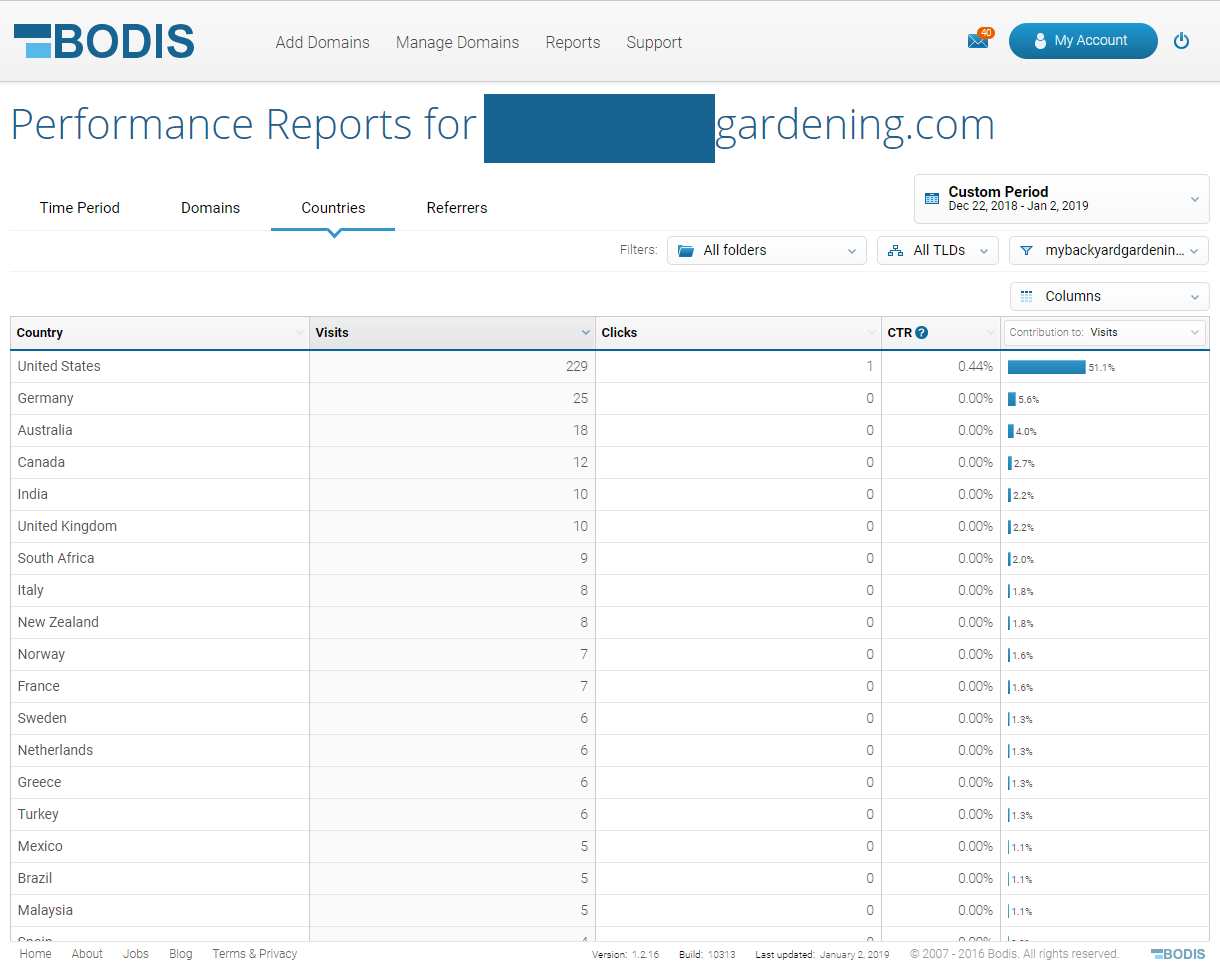Click the 40 unread messages badge
This screenshot has height=968, width=1220.
point(985,33)
